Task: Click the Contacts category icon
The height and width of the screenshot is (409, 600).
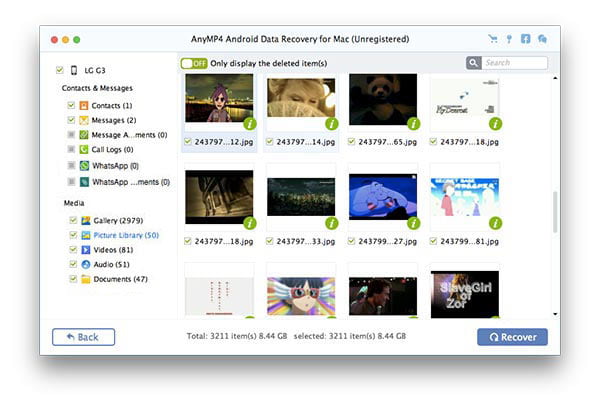Action: click(84, 105)
